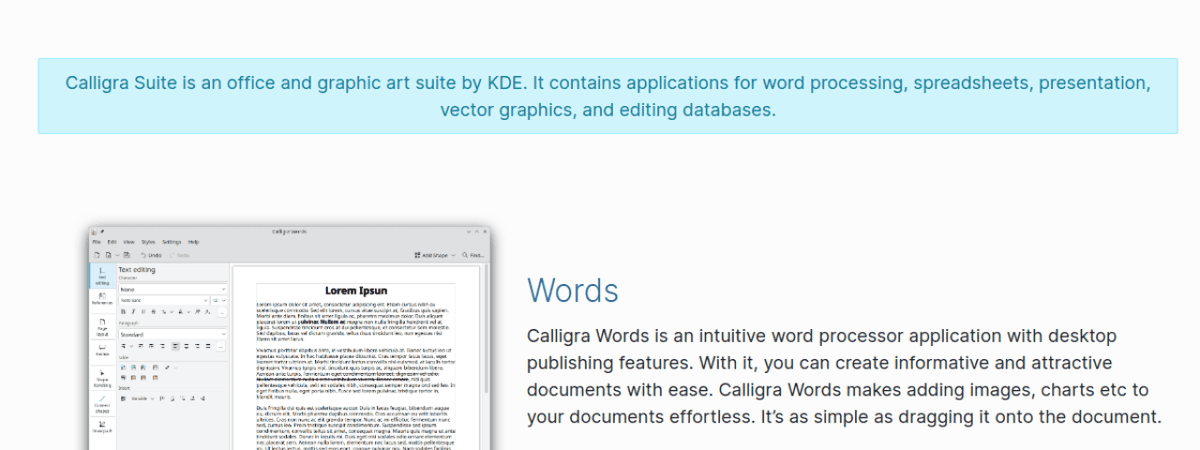Click the New document toolbar icon
The height and width of the screenshot is (450, 1200).
point(96,255)
